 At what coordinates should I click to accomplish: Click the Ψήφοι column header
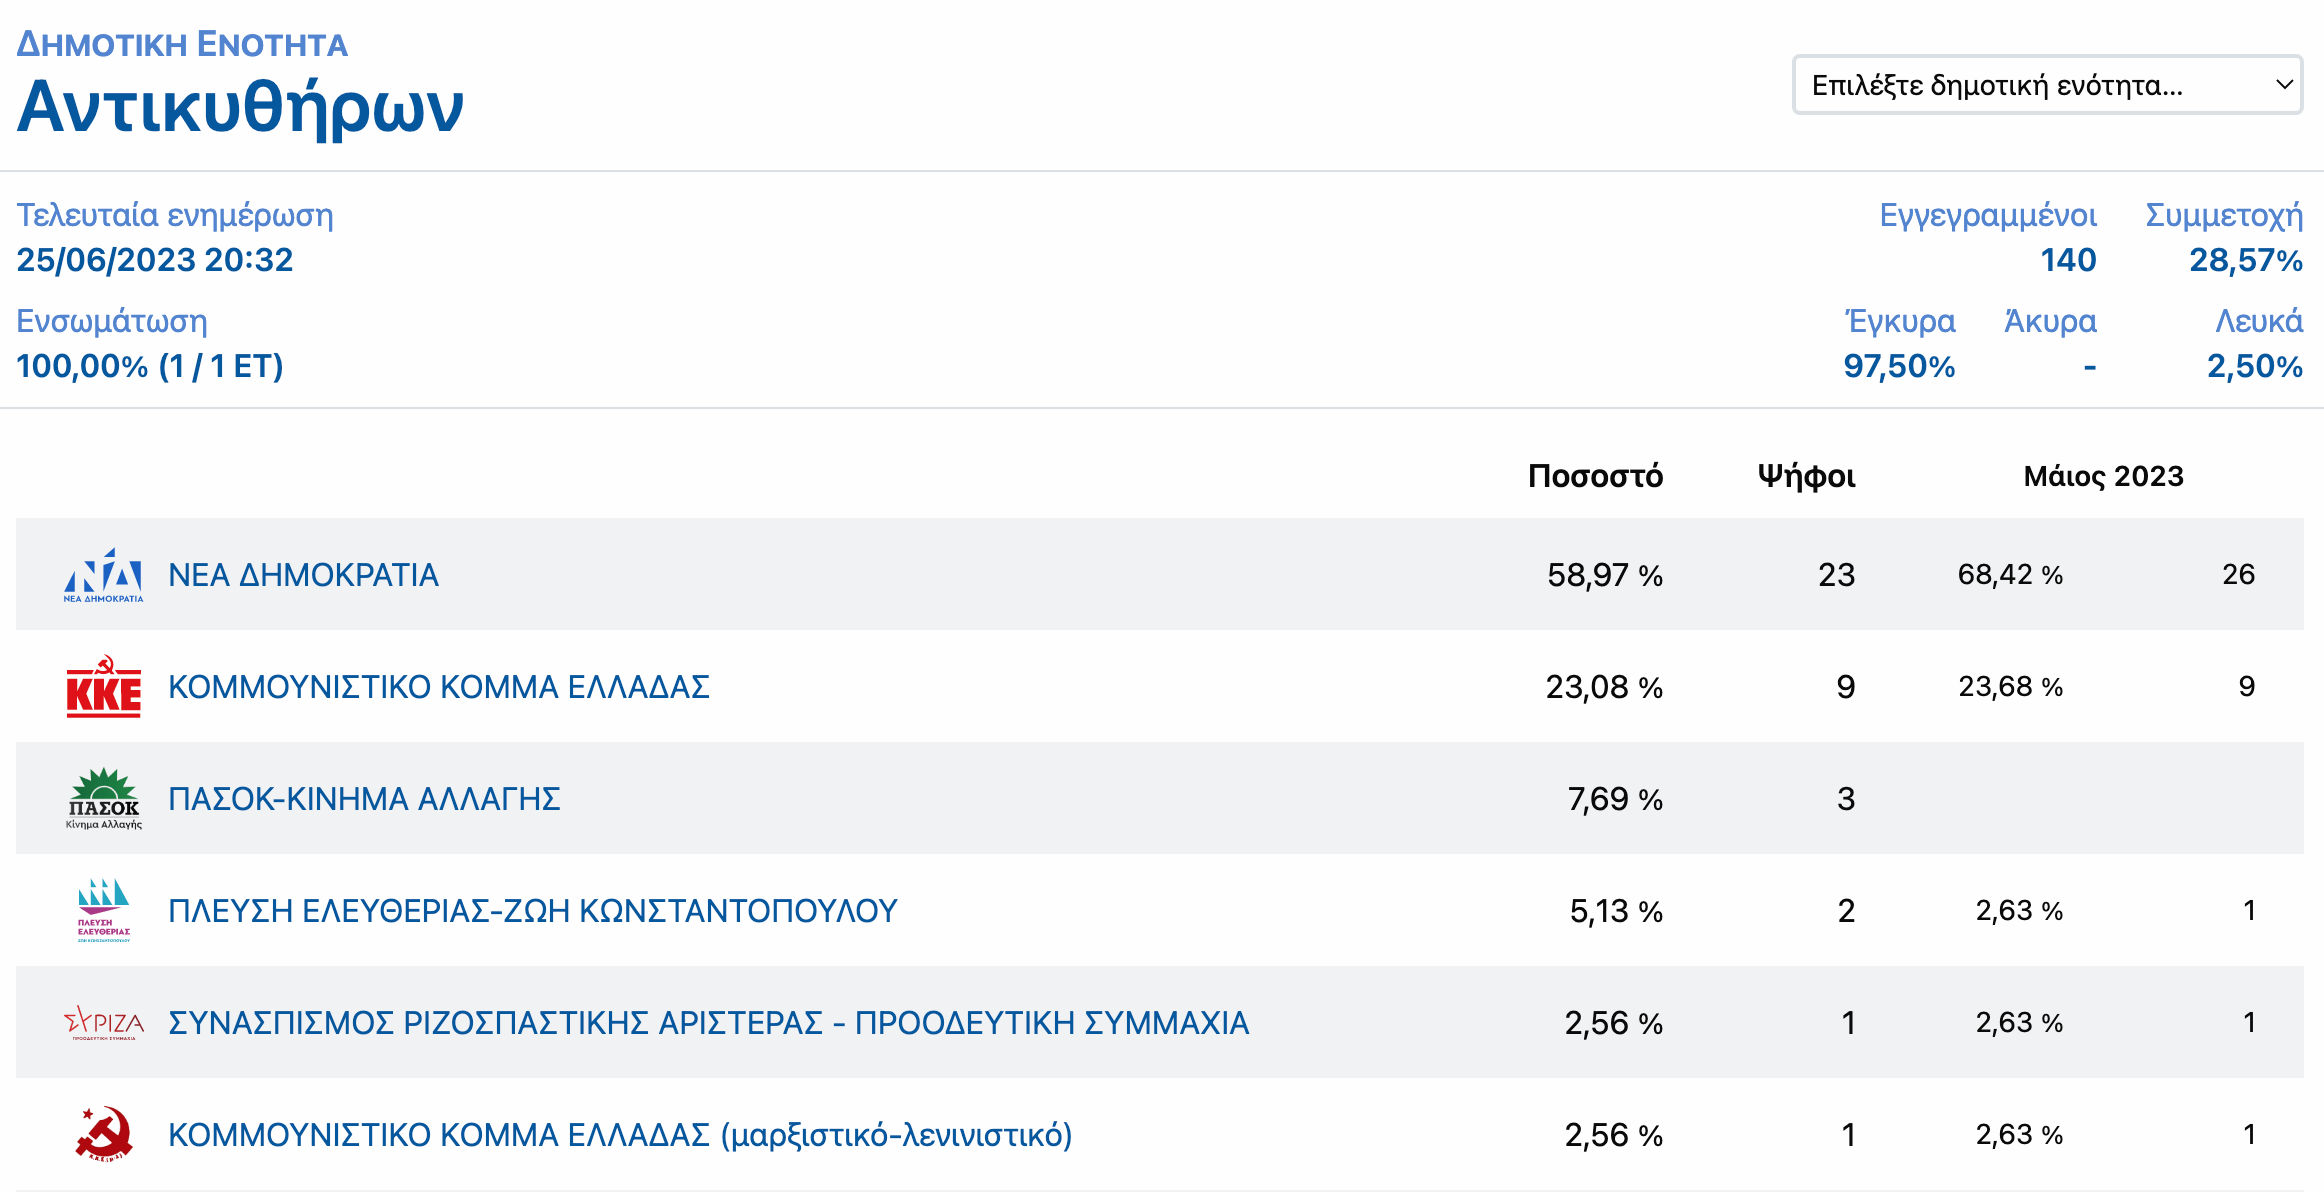[1806, 476]
